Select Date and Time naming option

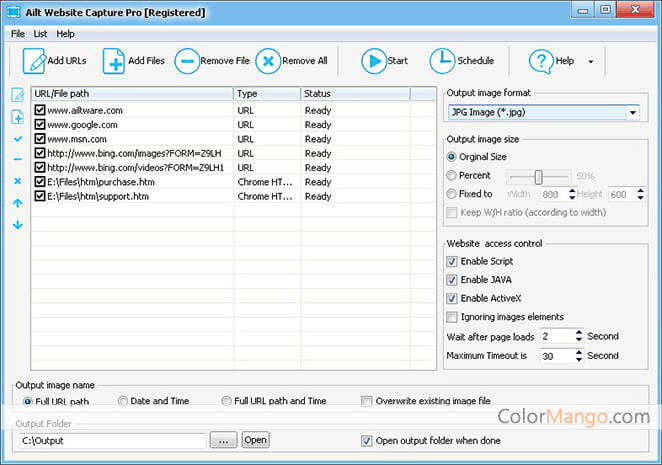pos(123,401)
